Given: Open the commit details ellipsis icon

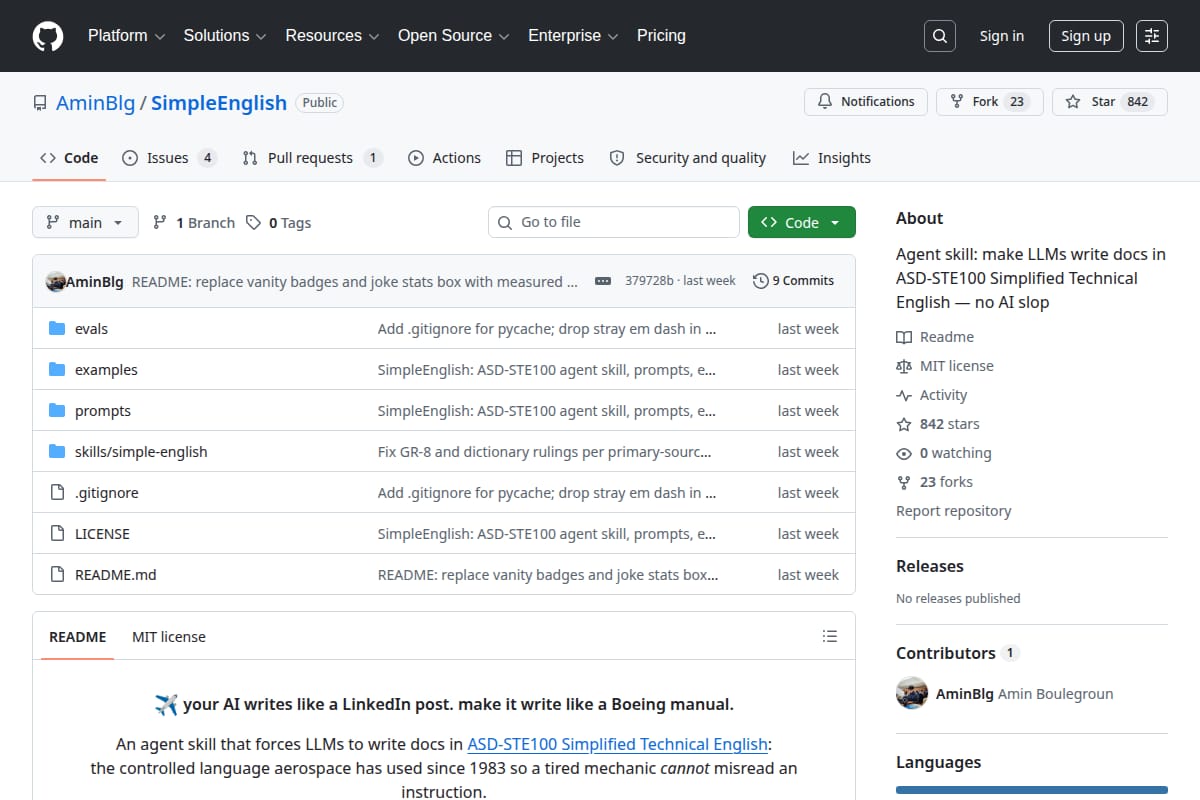Looking at the screenshot, I should [x=602, y=281].
